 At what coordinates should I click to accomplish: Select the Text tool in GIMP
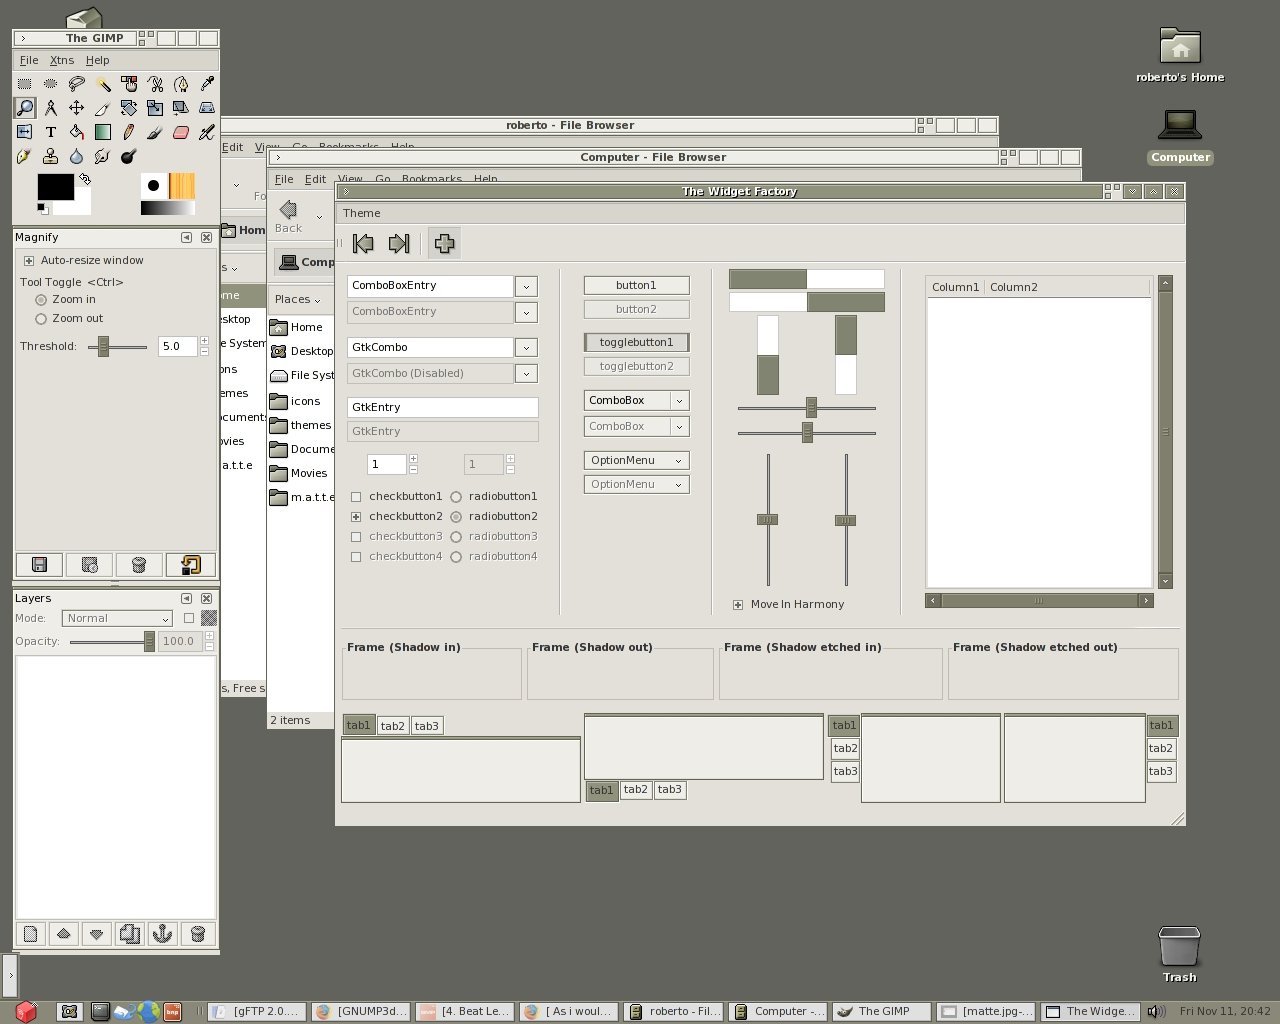[x=51, y=132]
